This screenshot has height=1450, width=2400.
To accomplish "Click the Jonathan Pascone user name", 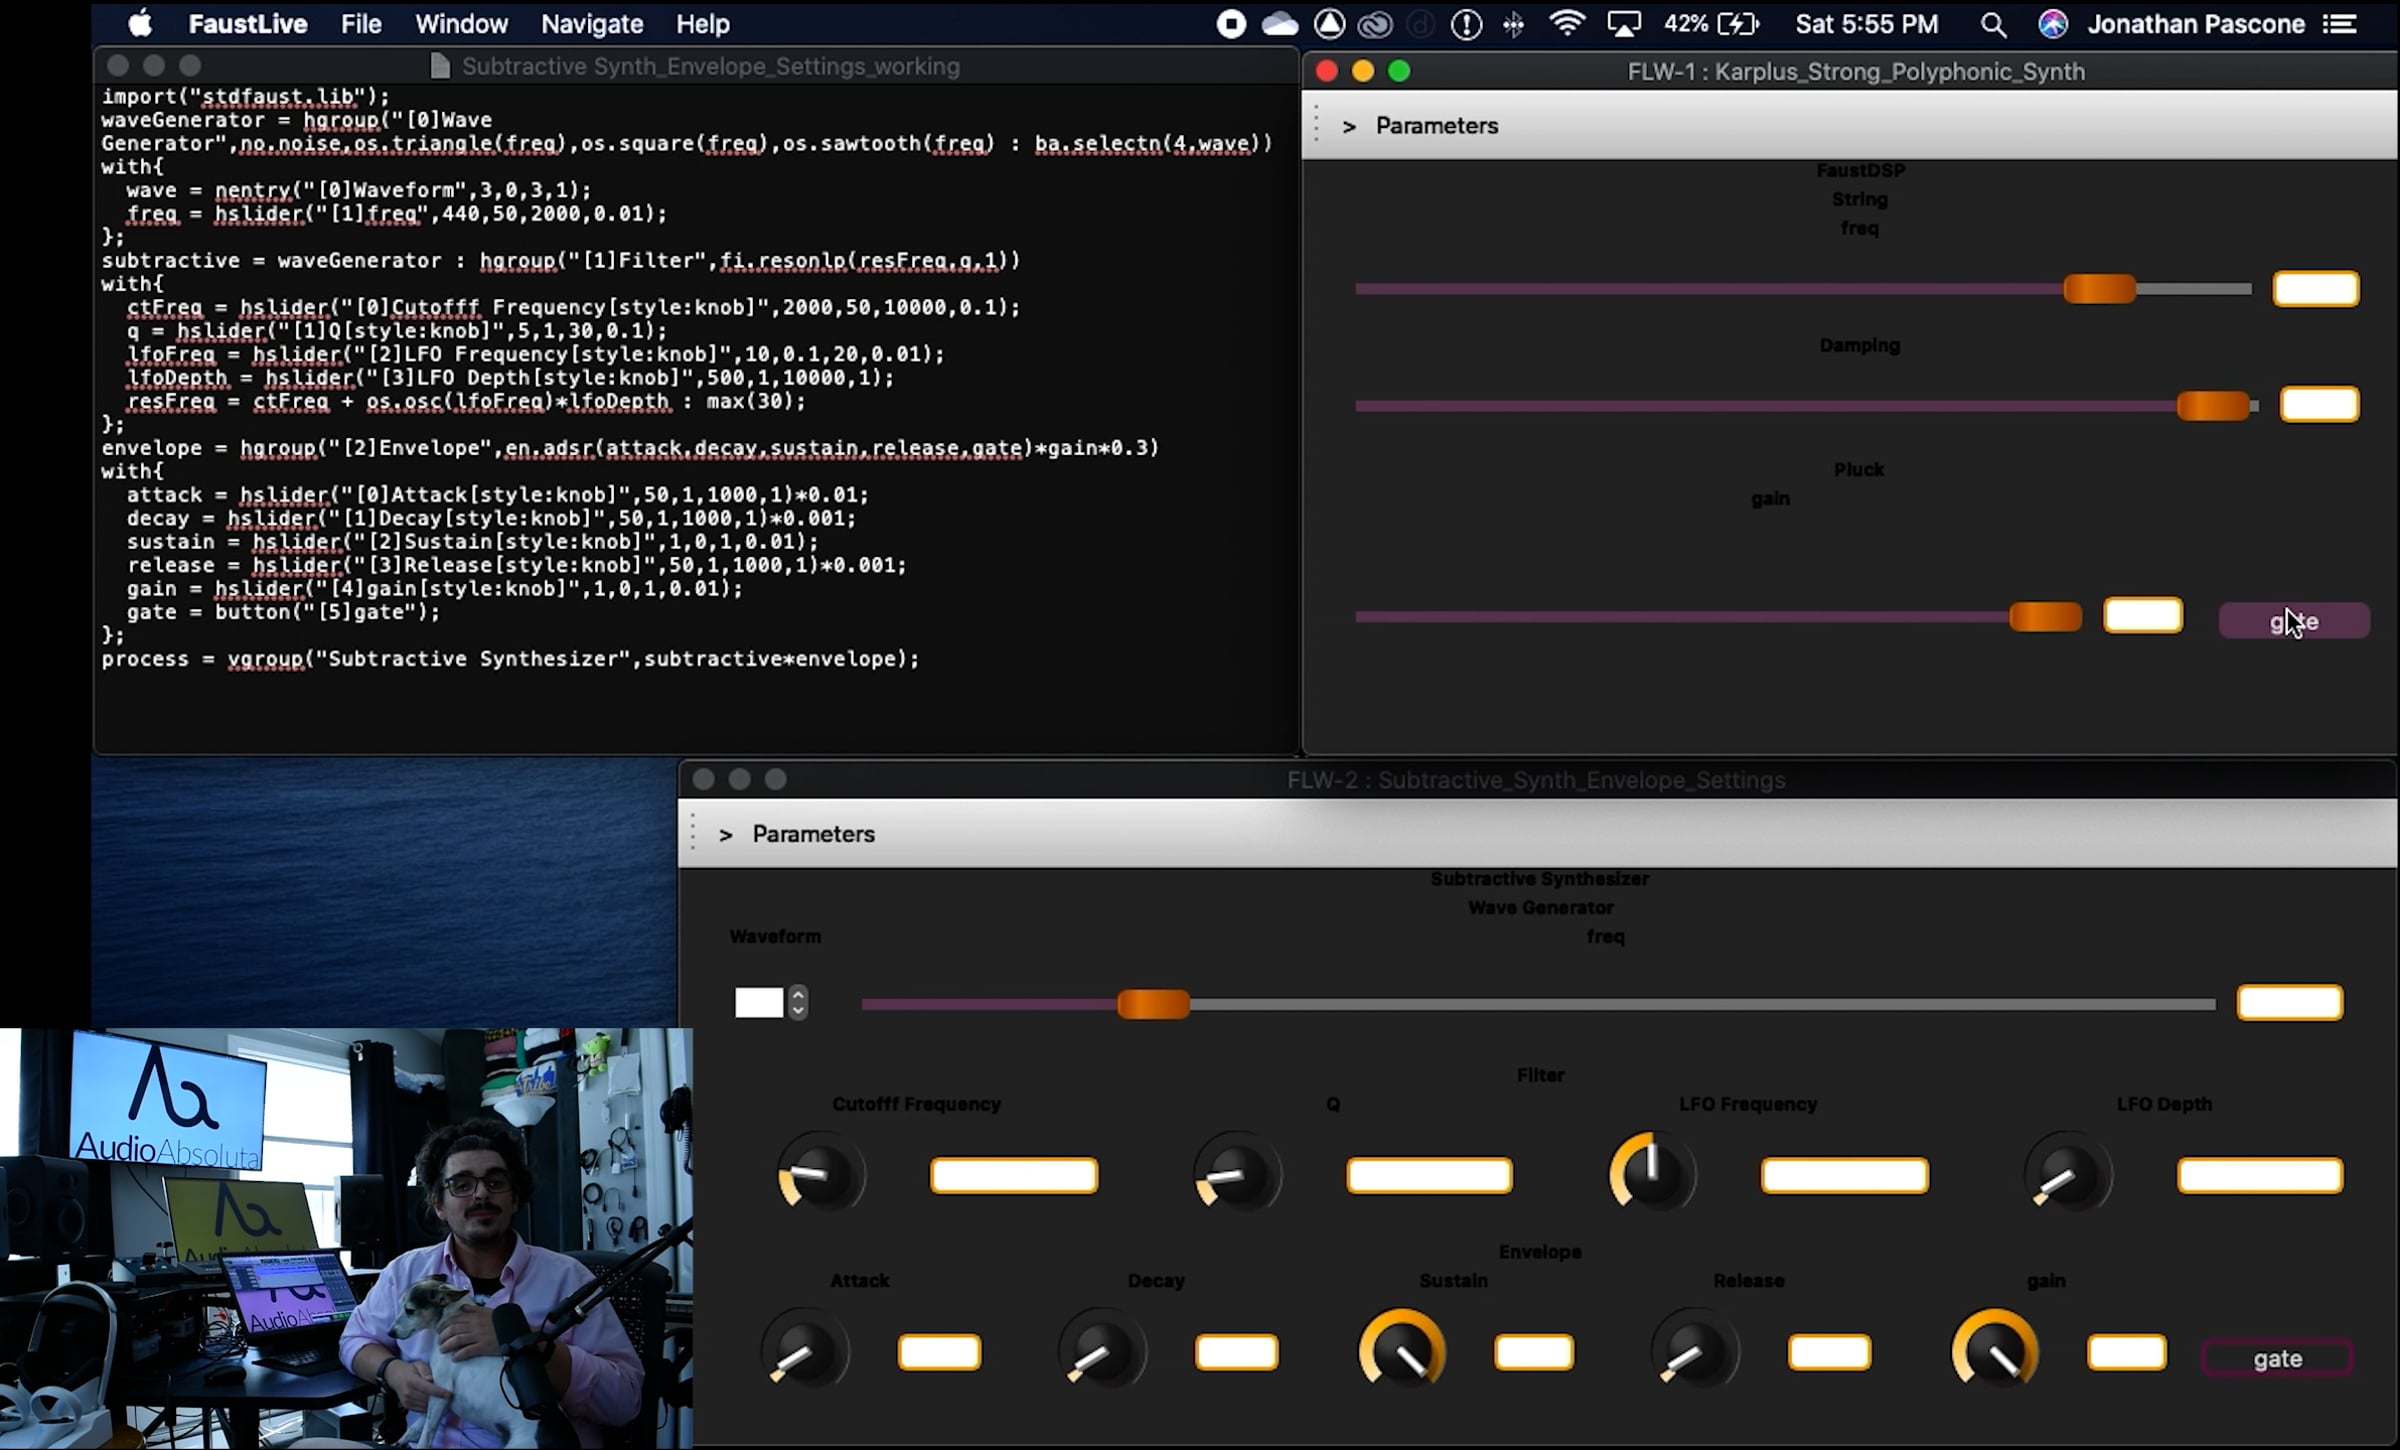I will [2195, 24].
